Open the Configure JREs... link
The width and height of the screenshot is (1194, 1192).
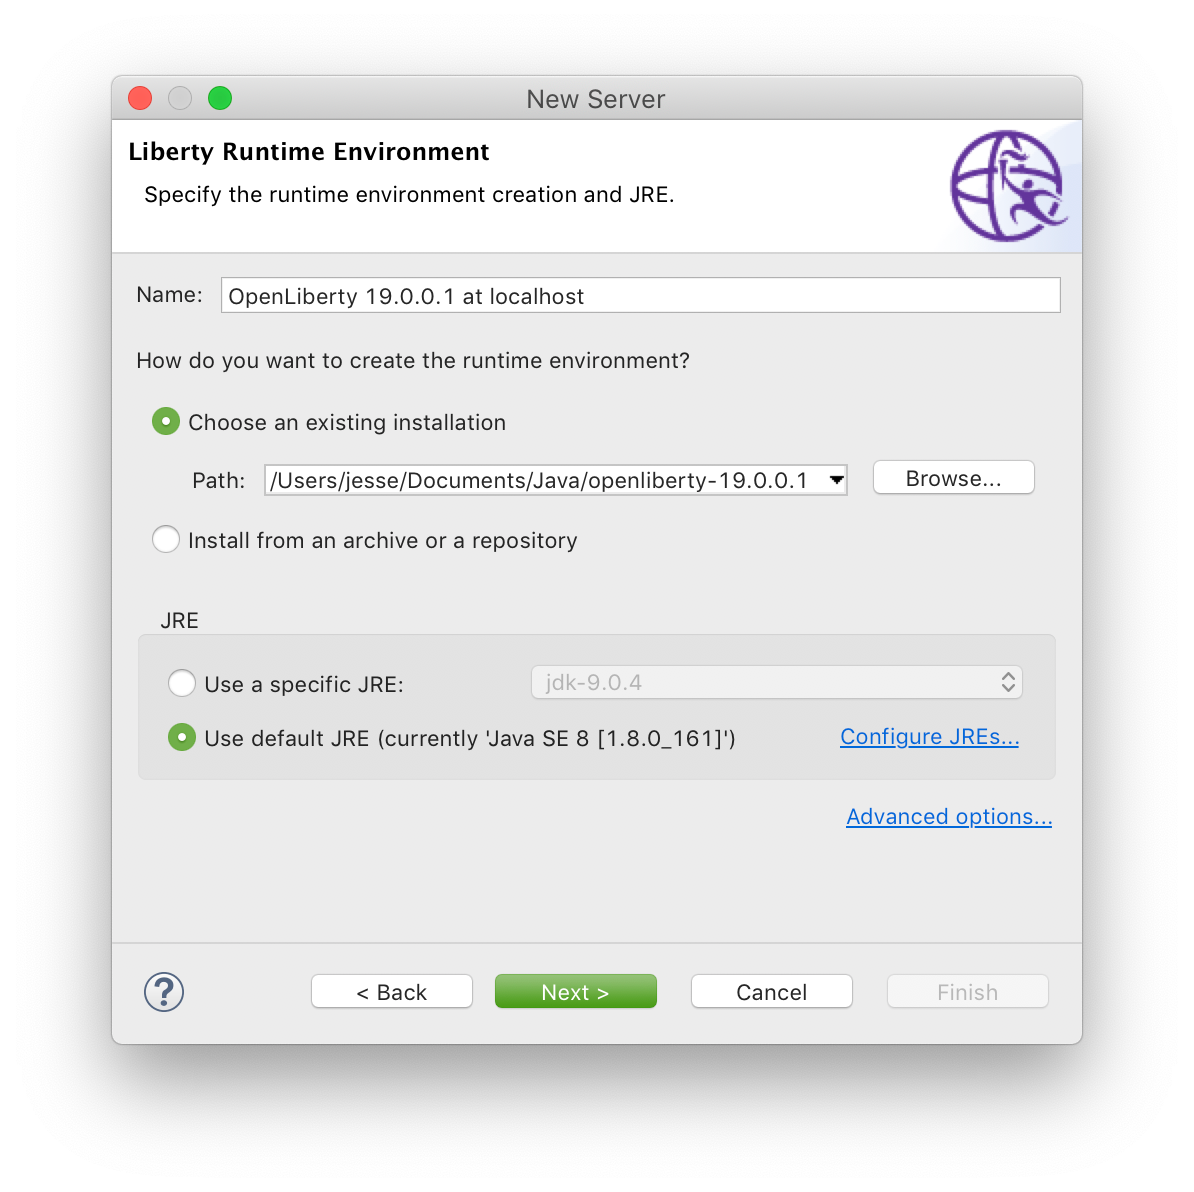click(929, 737)
